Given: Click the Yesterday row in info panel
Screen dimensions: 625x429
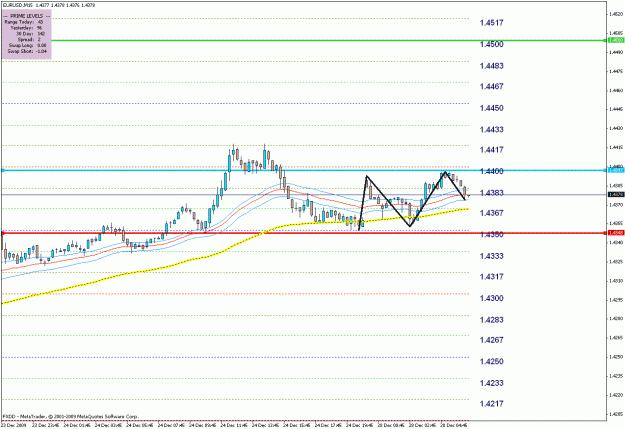Looking at the screenshot, I should pyautogui.click(x=26, y=28).
